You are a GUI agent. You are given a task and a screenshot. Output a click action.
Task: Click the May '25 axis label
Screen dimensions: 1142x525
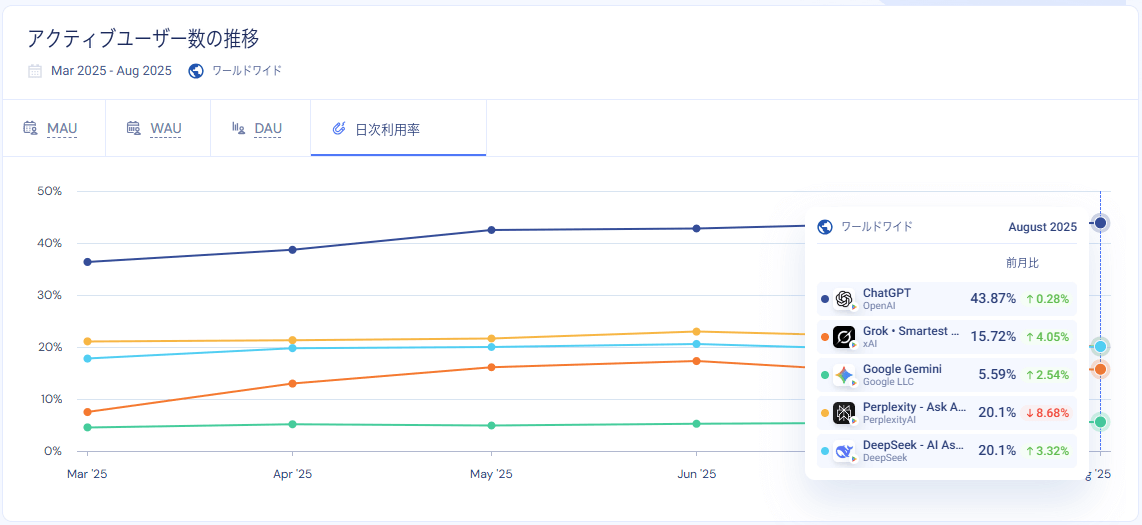[492, 474]
